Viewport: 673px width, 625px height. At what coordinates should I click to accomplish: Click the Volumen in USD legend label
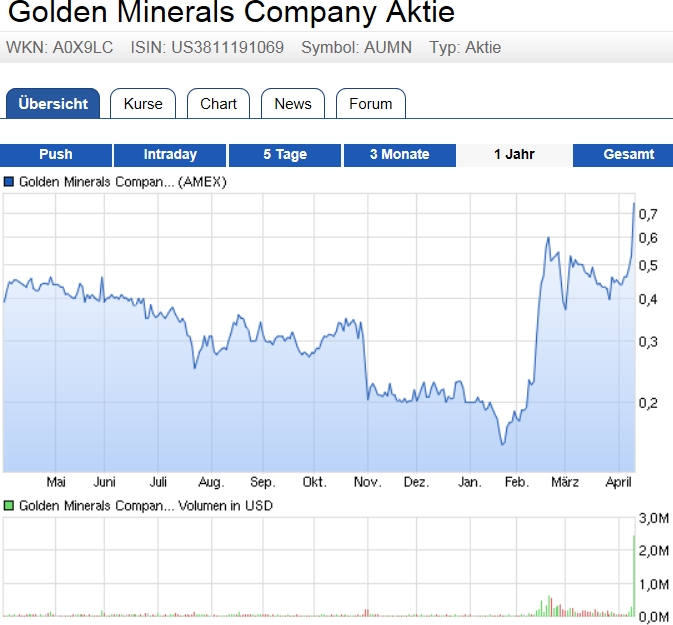[146, 506]
